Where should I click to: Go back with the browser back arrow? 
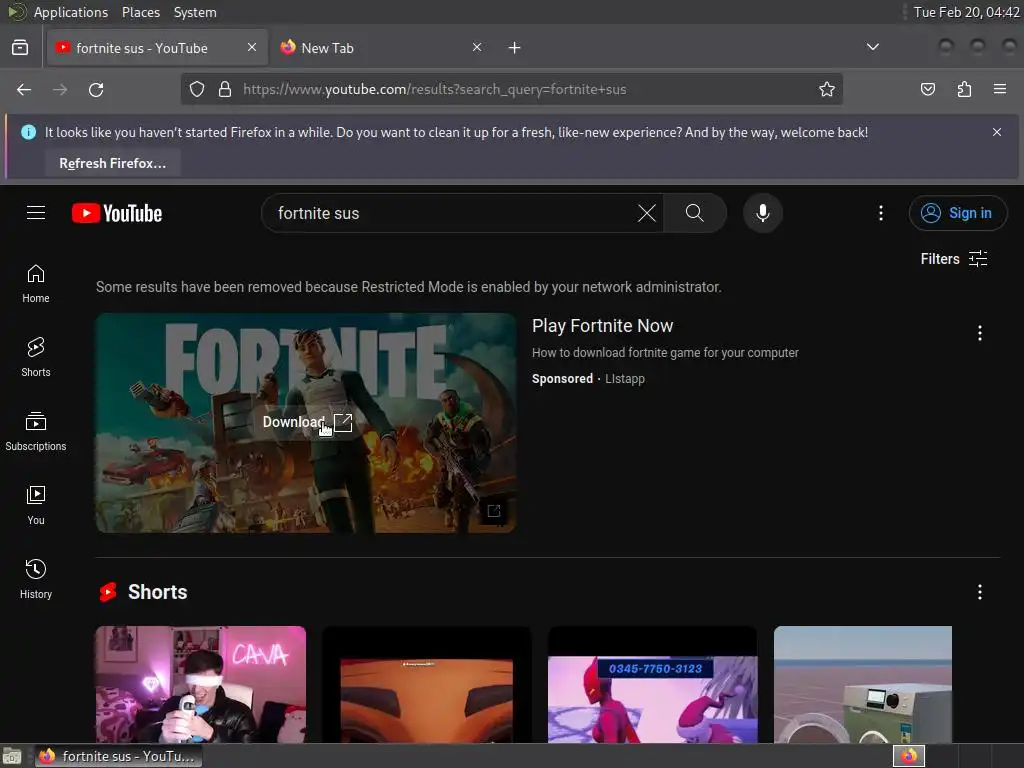tap(24, 89)
